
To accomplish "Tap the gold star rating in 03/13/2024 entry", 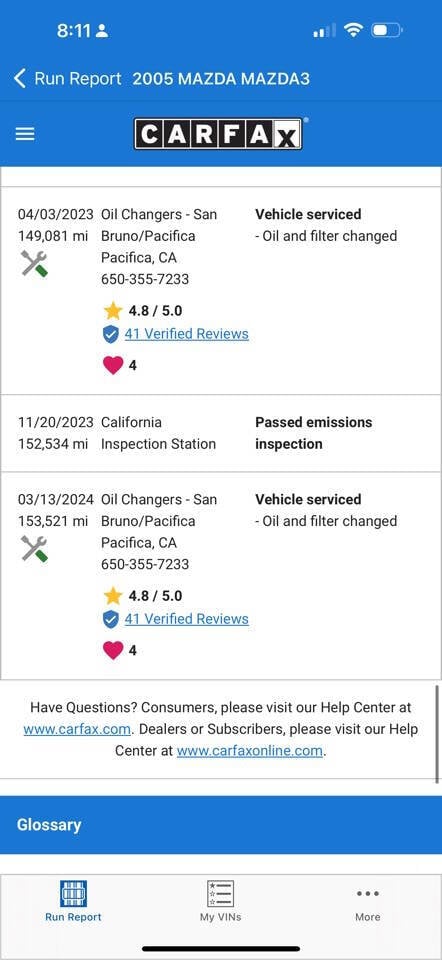I will [113, 596].
